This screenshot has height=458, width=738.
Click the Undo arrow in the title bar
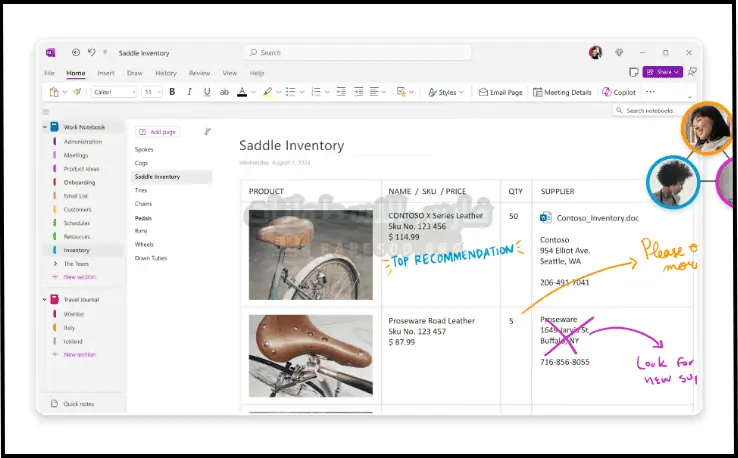(91, 52)
